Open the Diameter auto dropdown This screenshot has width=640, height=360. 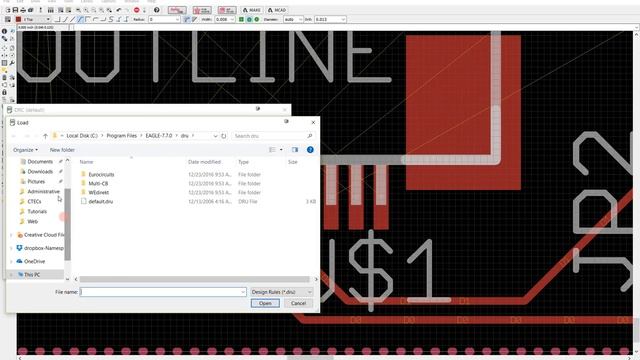click(300, 19)
